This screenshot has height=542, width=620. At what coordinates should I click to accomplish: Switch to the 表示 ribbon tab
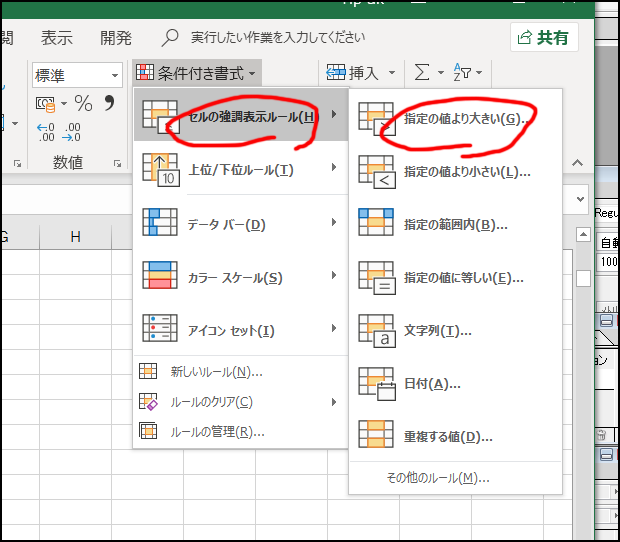click(57, 38)
